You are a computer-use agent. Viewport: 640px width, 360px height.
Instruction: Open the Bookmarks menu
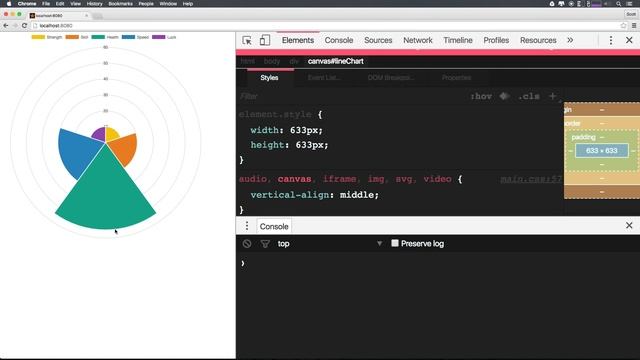pyautogui.click(x=120, y=4)
